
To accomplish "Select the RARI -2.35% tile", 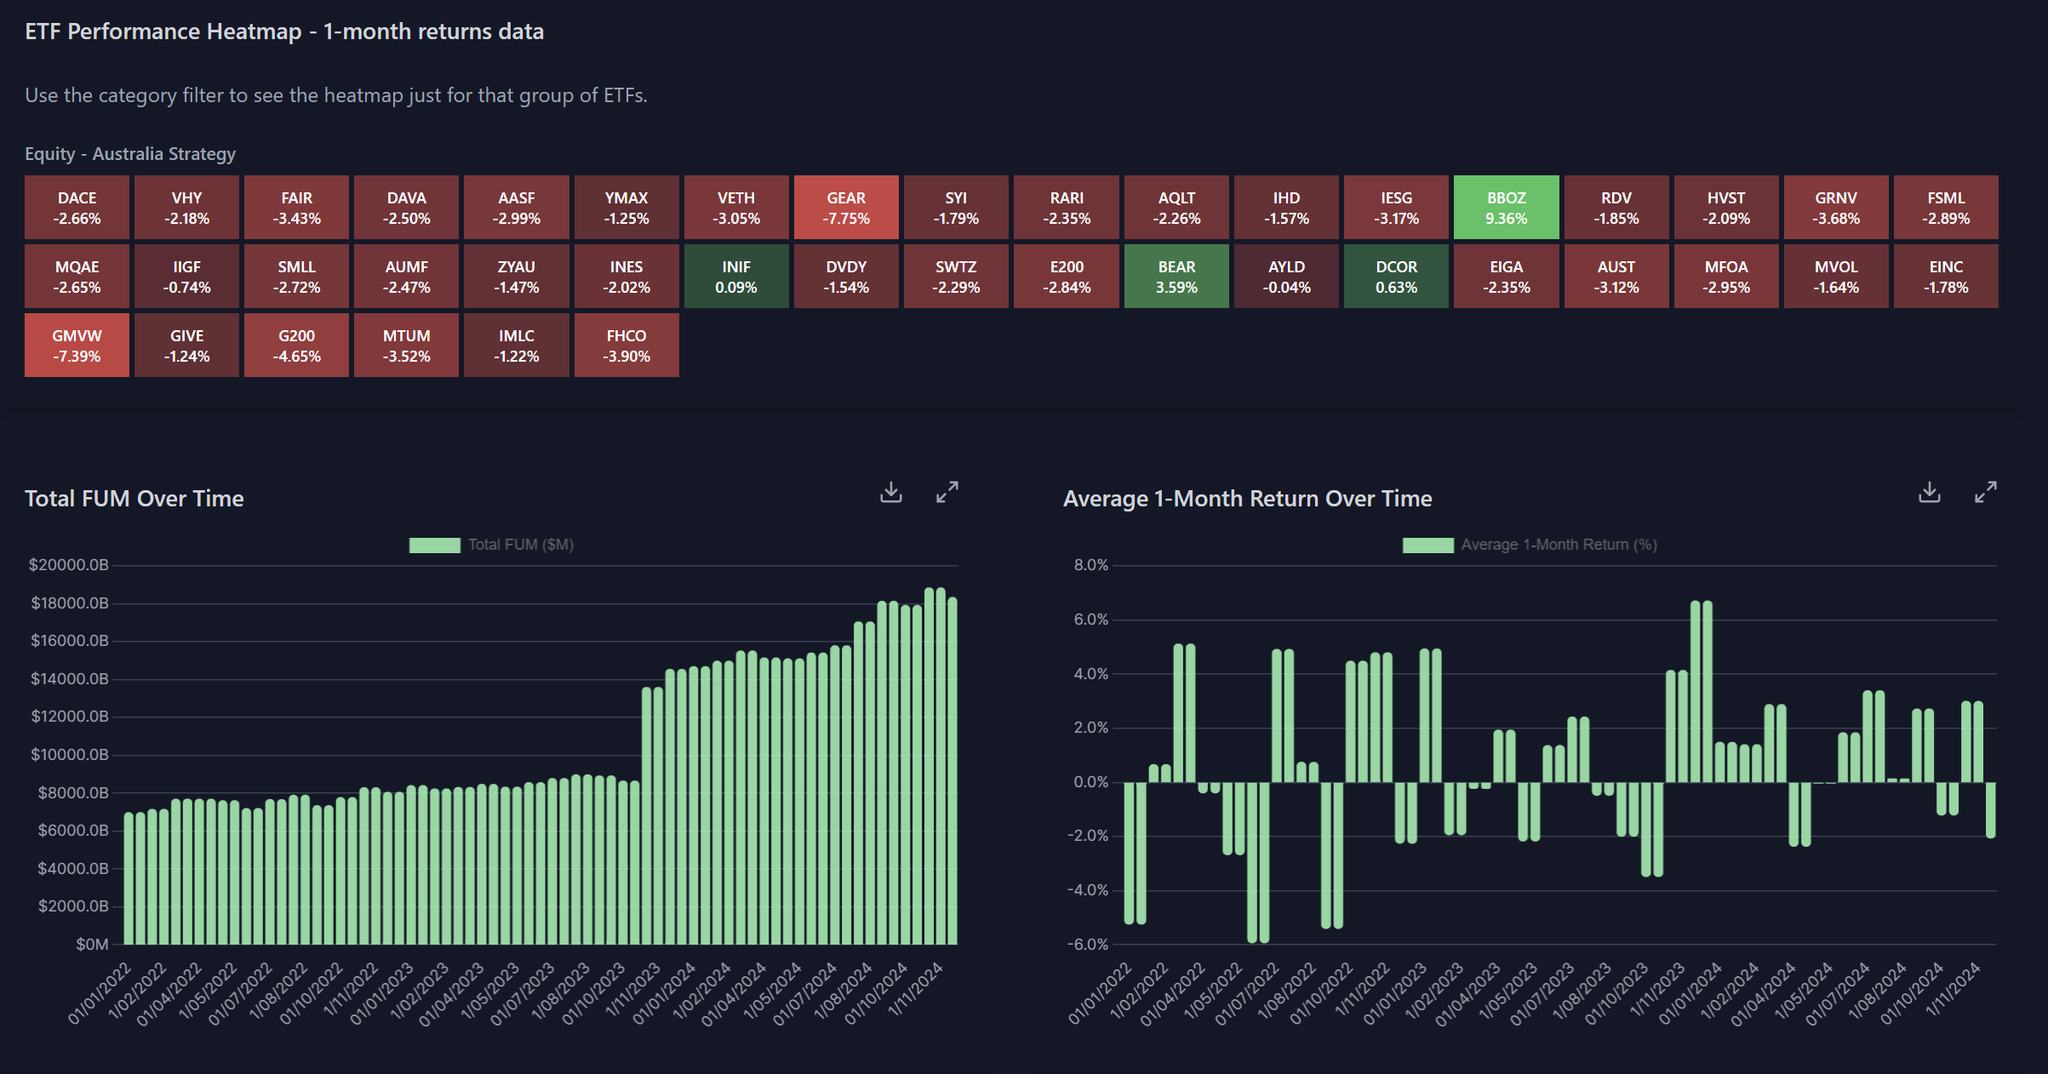I will 1066,207.
